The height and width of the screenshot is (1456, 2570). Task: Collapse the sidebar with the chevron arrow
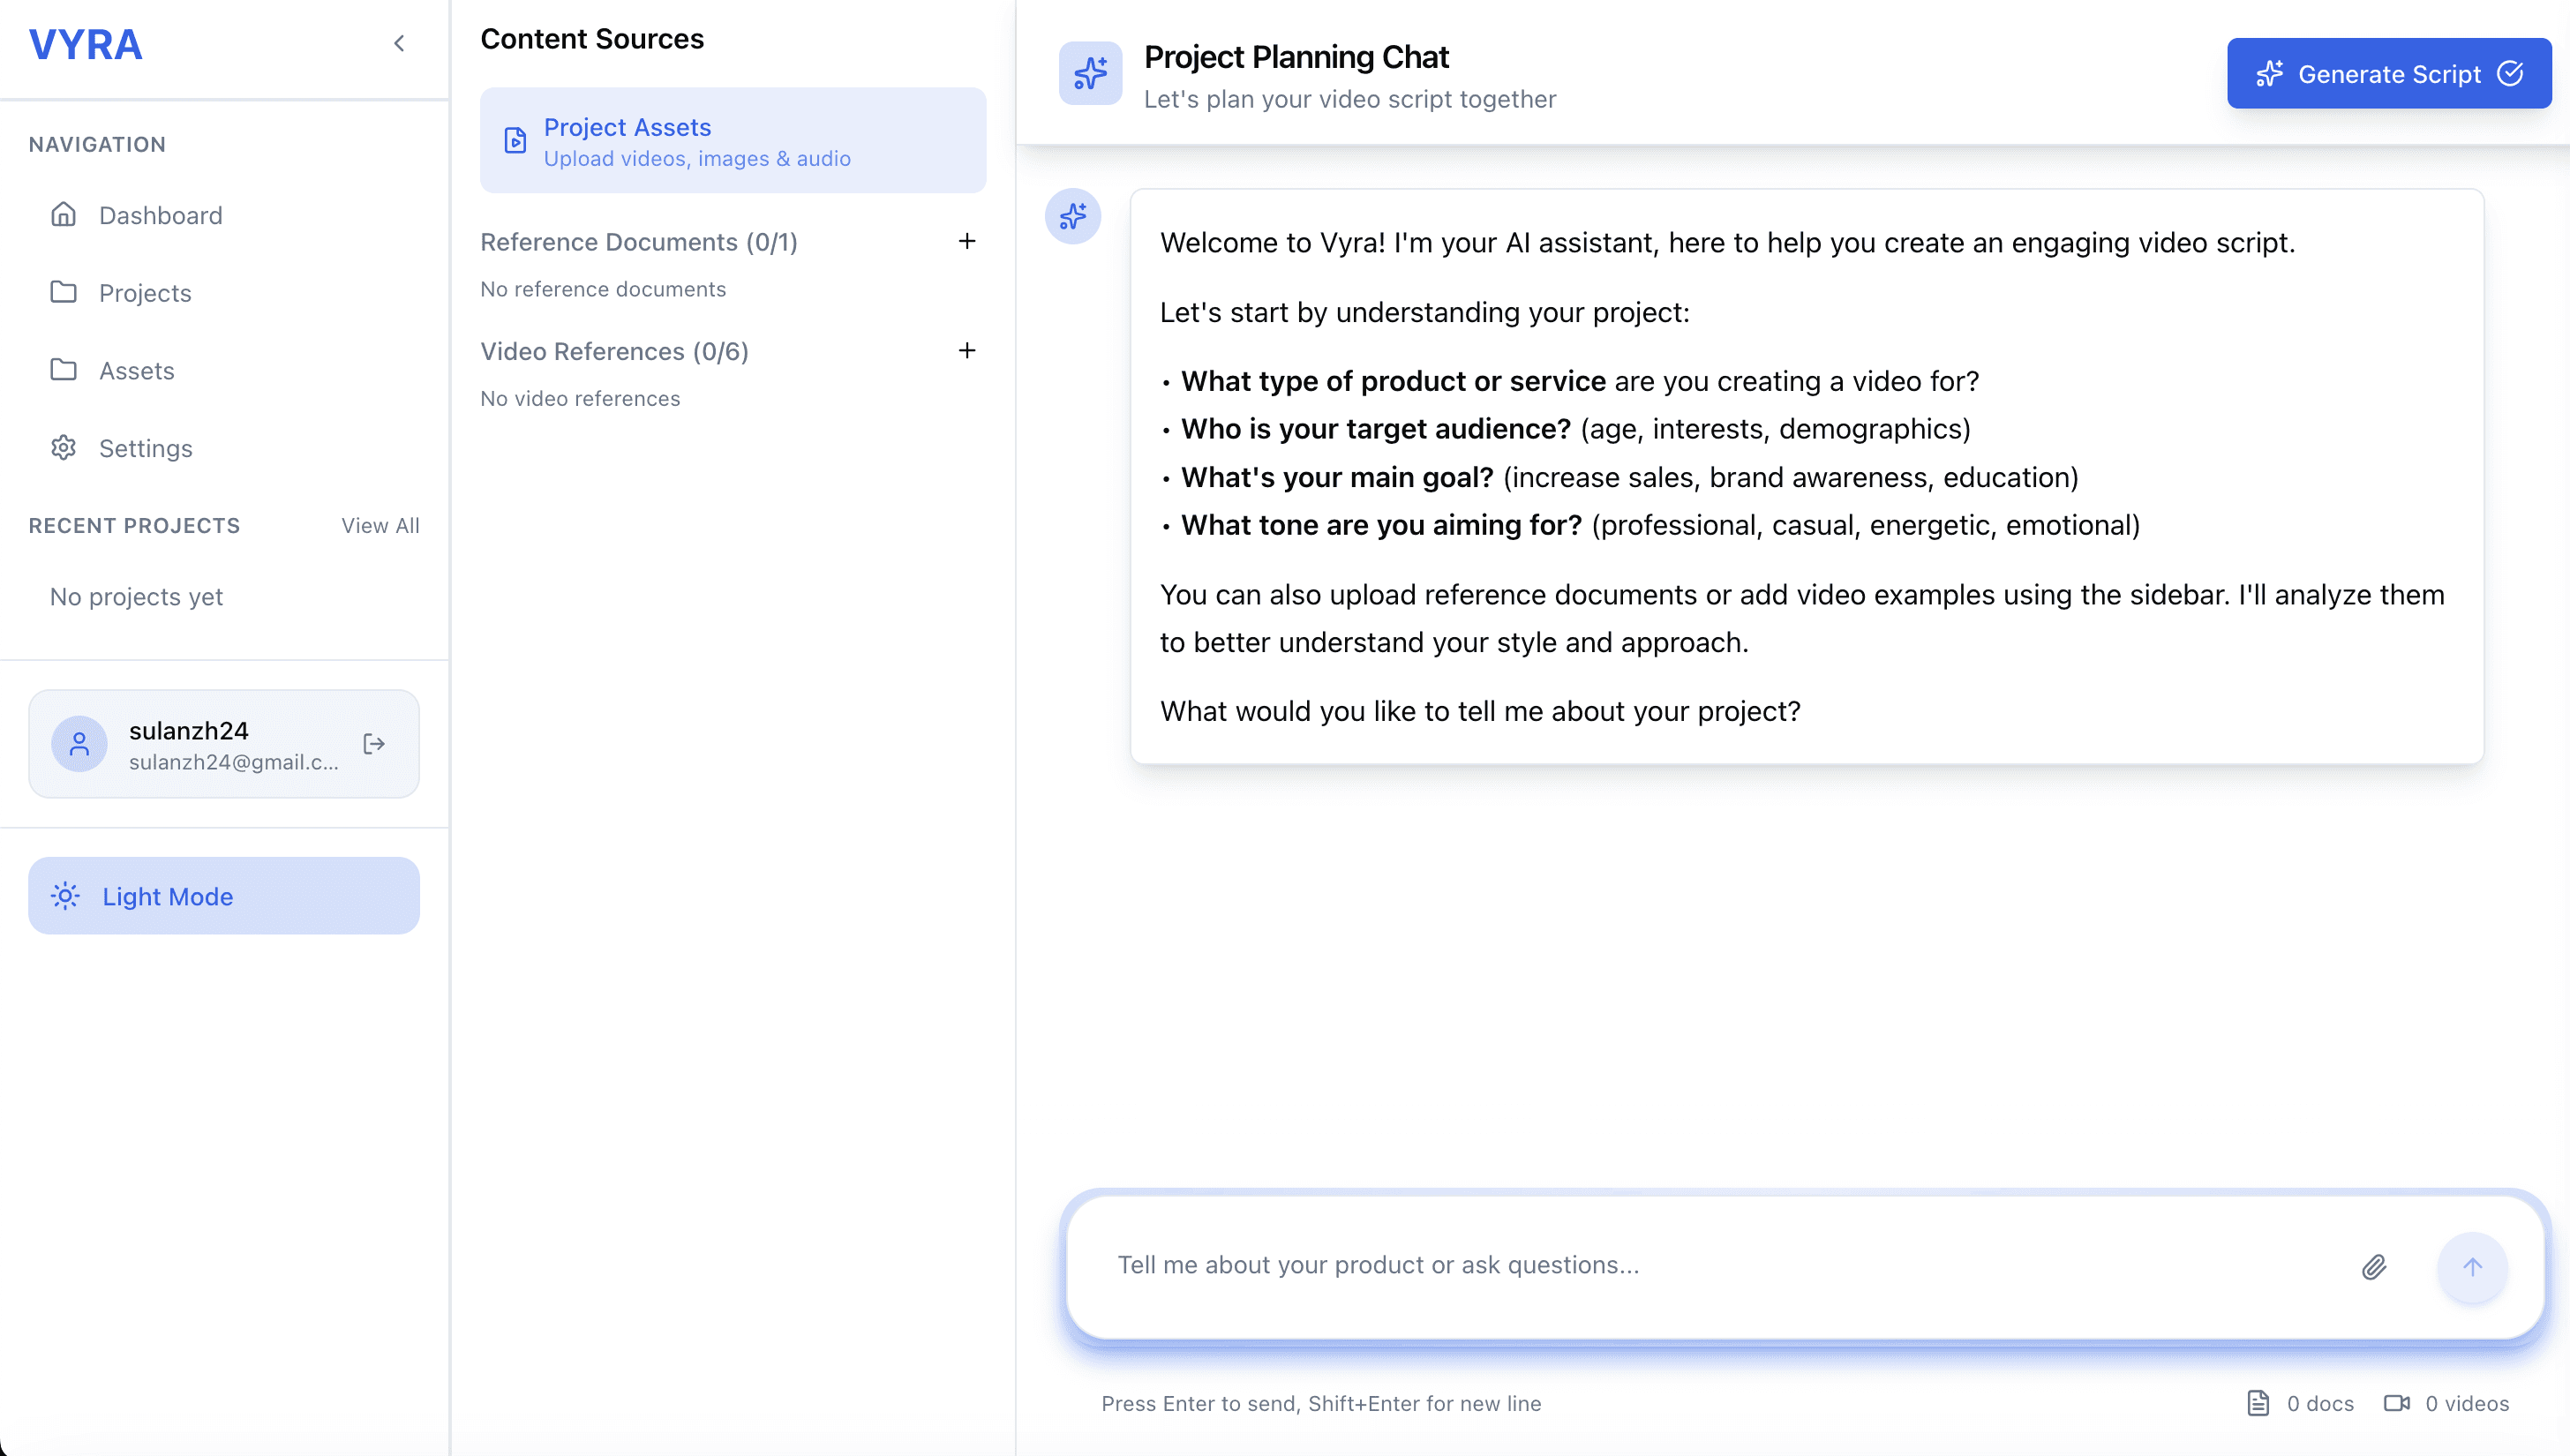pyautogui.click(x=399, y=43)
